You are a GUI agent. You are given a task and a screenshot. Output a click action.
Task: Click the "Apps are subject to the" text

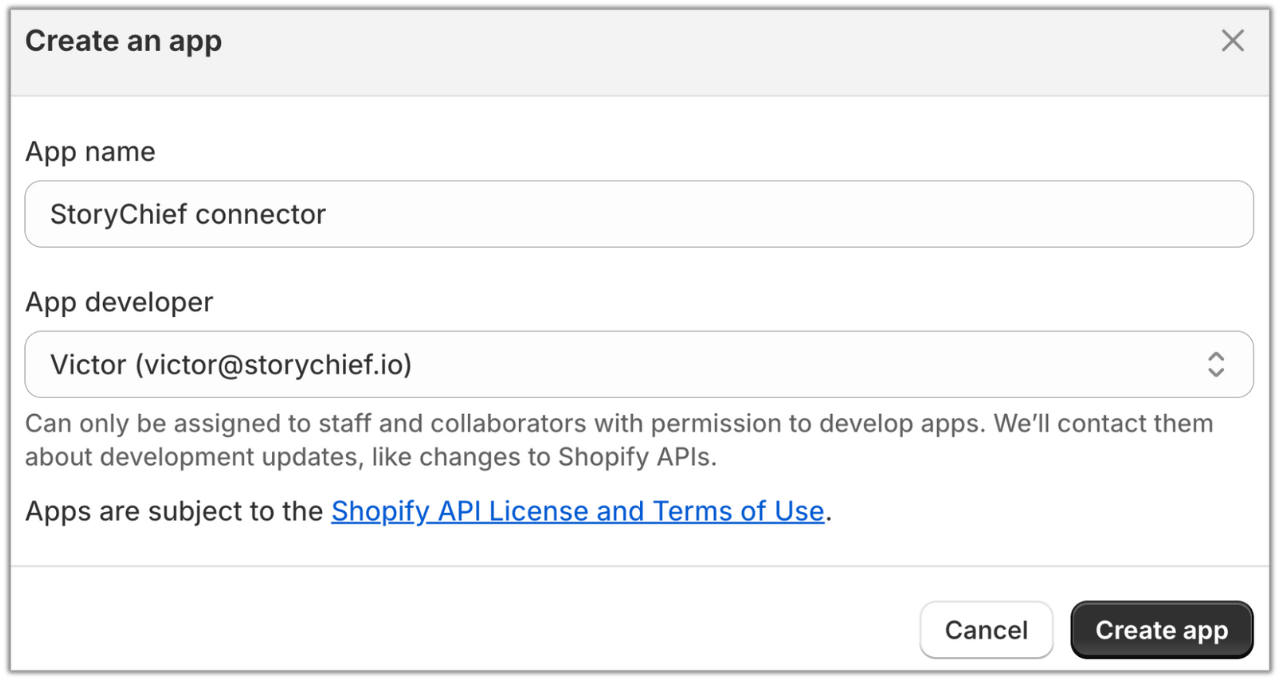[x=176, y=511]
